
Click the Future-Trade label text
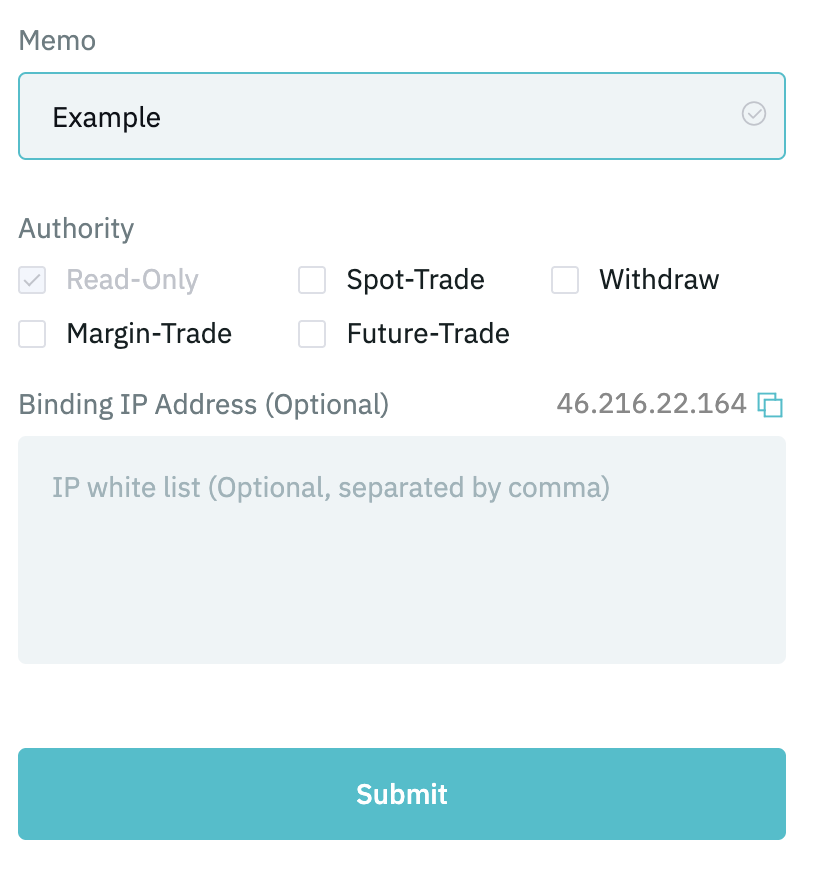pyautogui.click(x=428, y=334)
